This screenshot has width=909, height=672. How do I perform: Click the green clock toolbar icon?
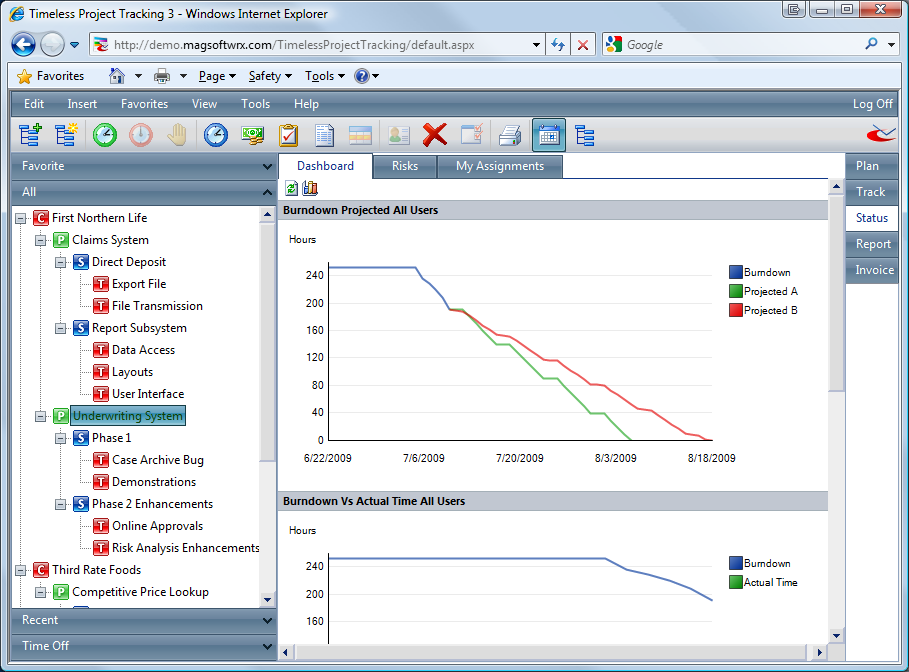[x=105, y=135]
